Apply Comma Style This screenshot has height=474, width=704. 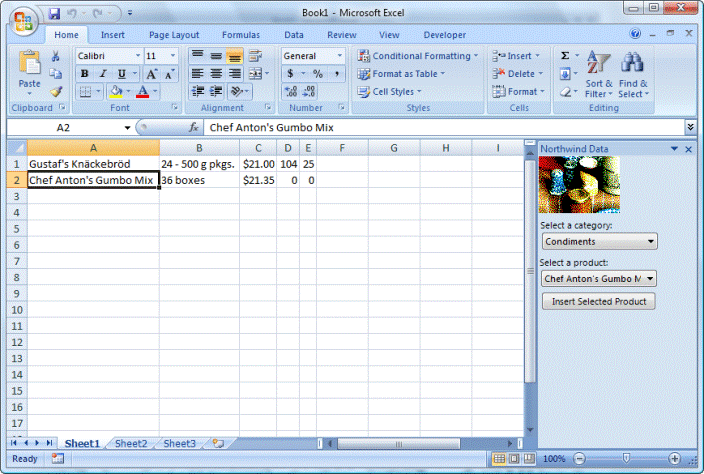(x=336, y=74)
